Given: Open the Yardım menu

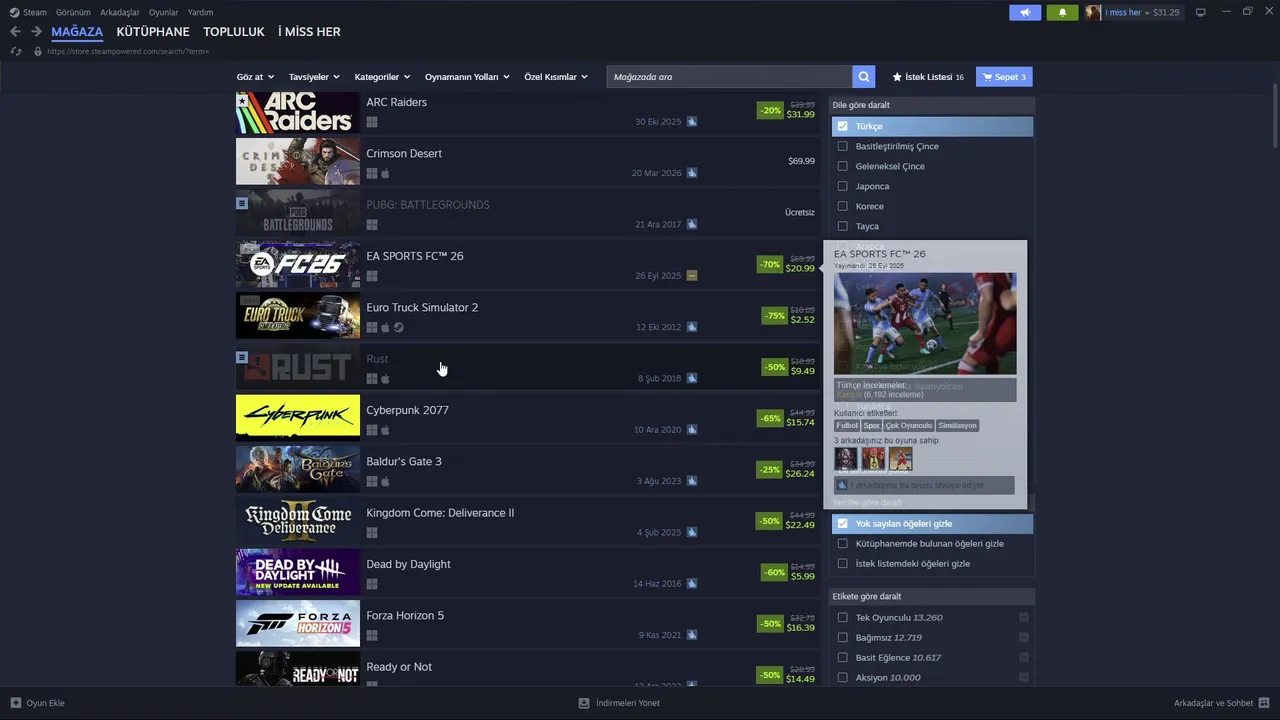Looking at the screenshot, I should (x=200, y=12).
